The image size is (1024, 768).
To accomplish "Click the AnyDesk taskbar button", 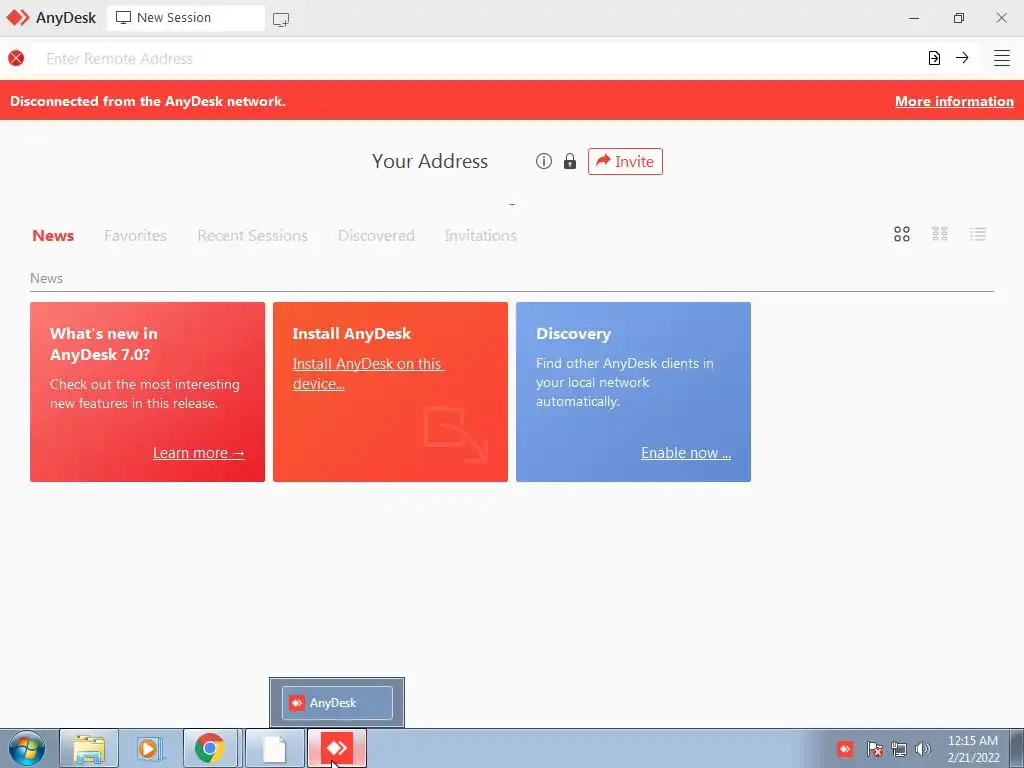I will click(337, 748).
